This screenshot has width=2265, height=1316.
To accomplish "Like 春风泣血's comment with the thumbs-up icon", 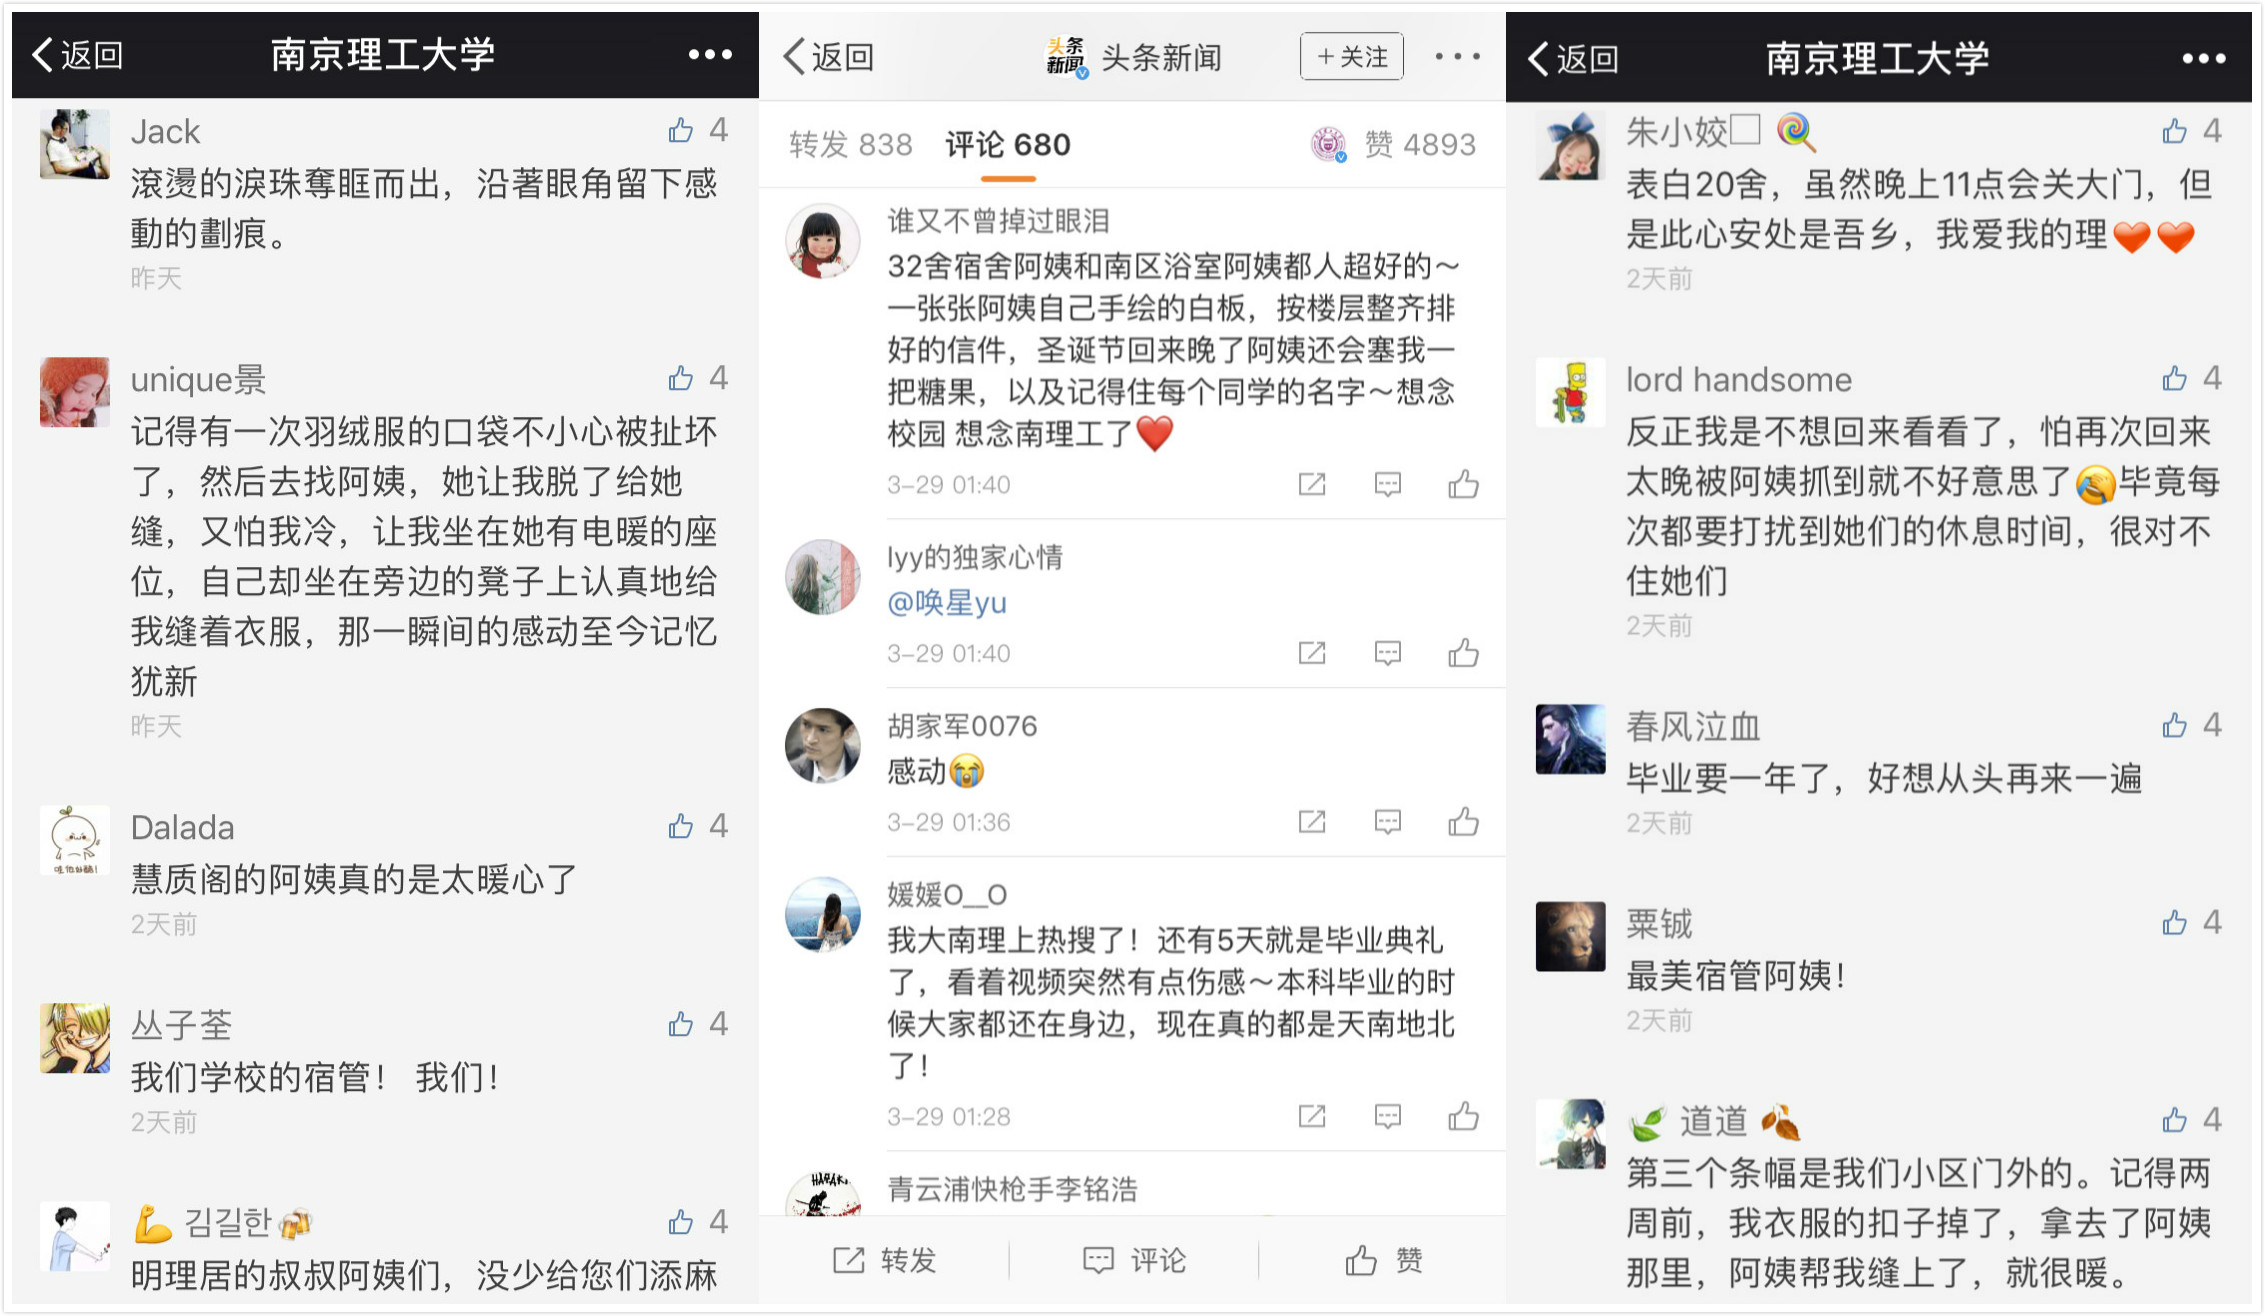I will 2174,725.
